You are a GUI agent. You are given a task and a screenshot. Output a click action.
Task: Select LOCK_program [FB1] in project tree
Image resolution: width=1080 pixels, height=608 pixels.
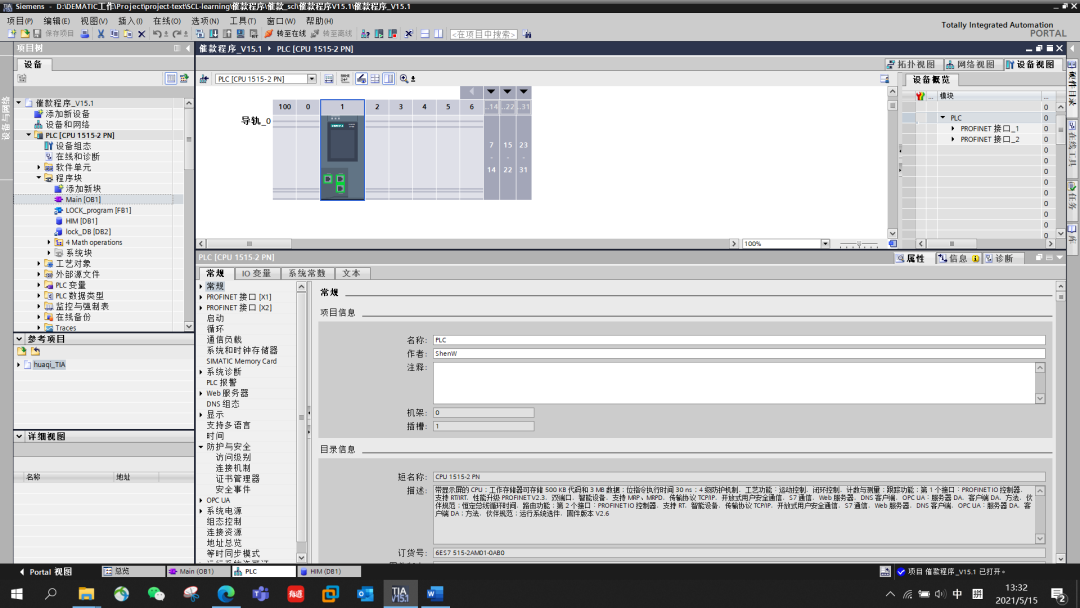click(x=98, y=210)
